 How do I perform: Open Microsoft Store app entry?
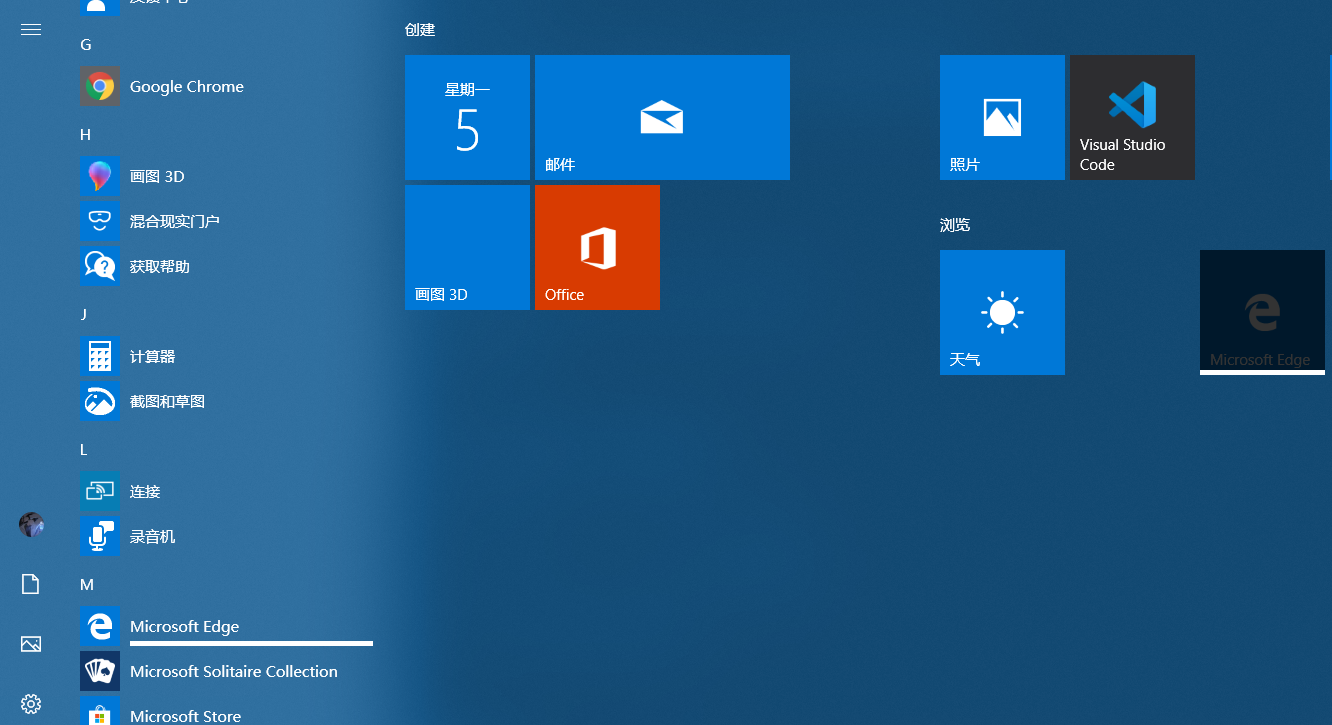(x=227, y=712)
